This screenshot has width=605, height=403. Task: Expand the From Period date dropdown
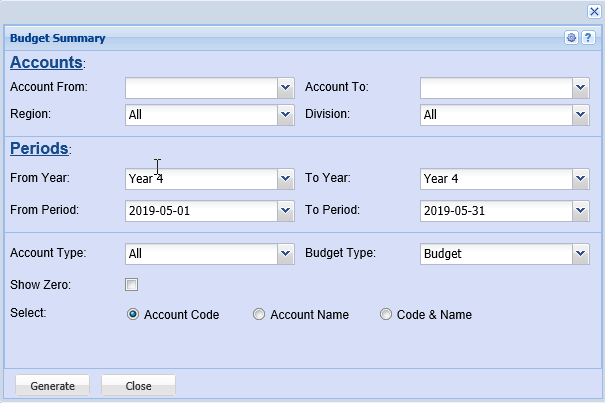coord(286,211)
